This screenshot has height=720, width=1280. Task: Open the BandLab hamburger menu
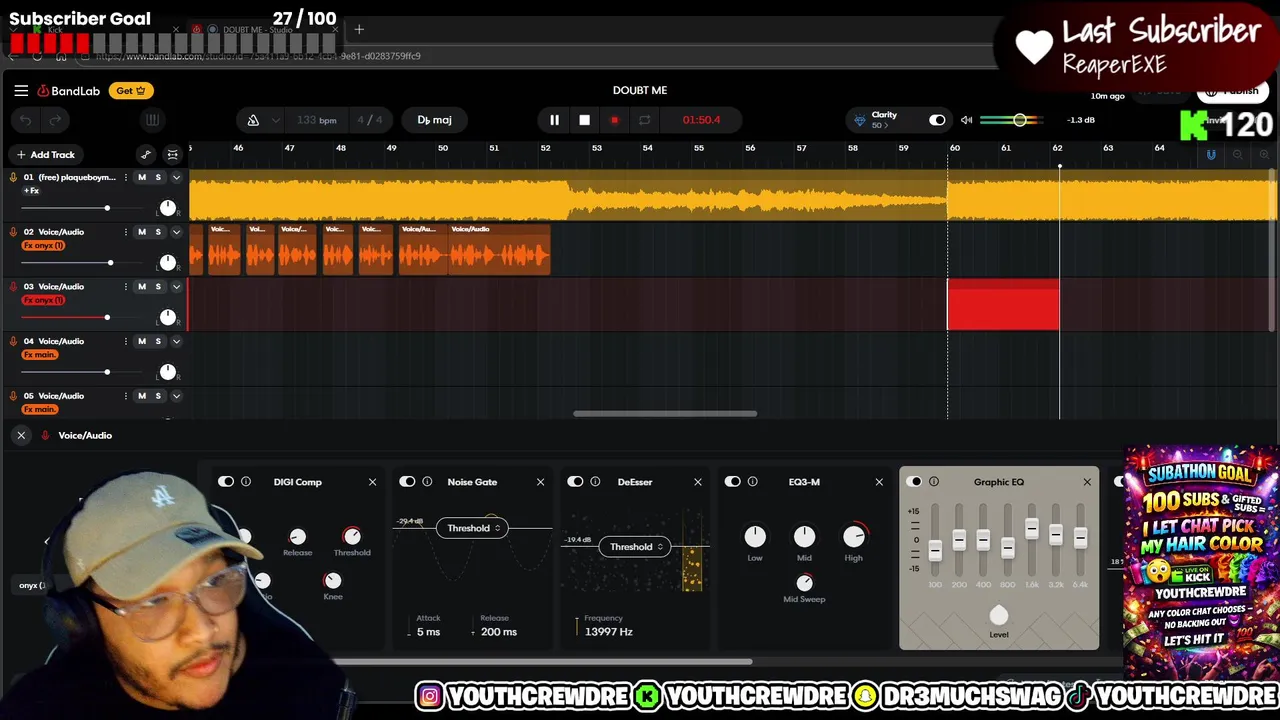tap(21, 90)
